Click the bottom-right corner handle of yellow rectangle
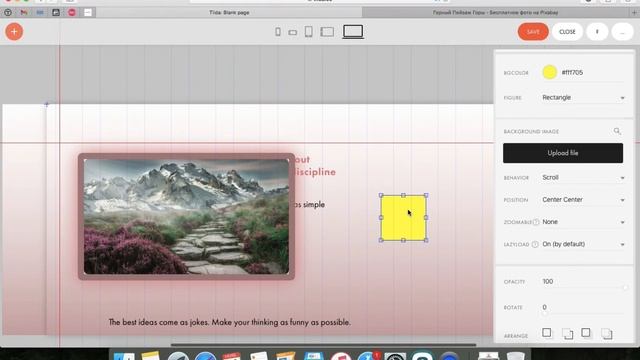The width and height of the screenshot is (640, 360). pyautogui.click(x=426, y=240)
